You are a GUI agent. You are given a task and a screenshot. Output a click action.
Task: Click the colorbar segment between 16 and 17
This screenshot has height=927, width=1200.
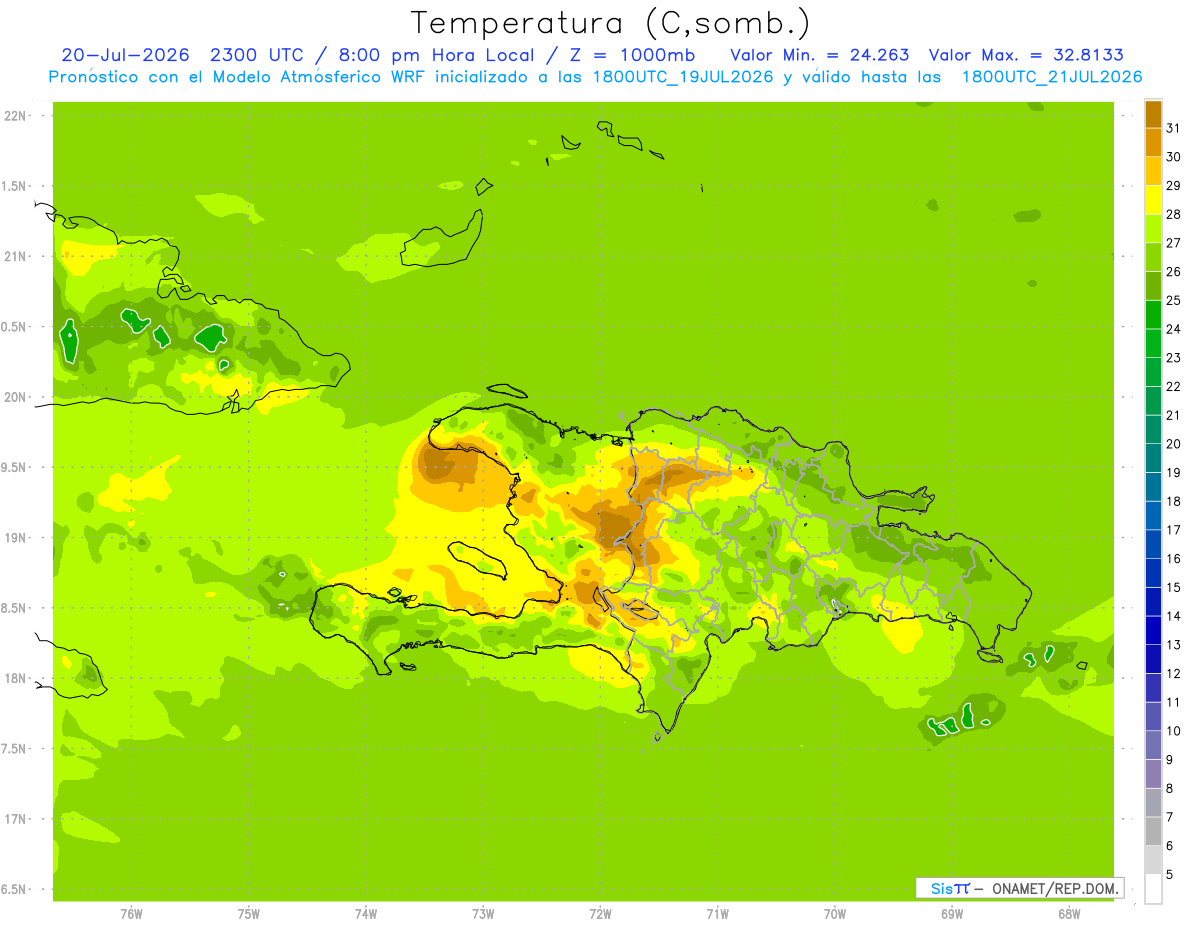tap(1153, 545)
